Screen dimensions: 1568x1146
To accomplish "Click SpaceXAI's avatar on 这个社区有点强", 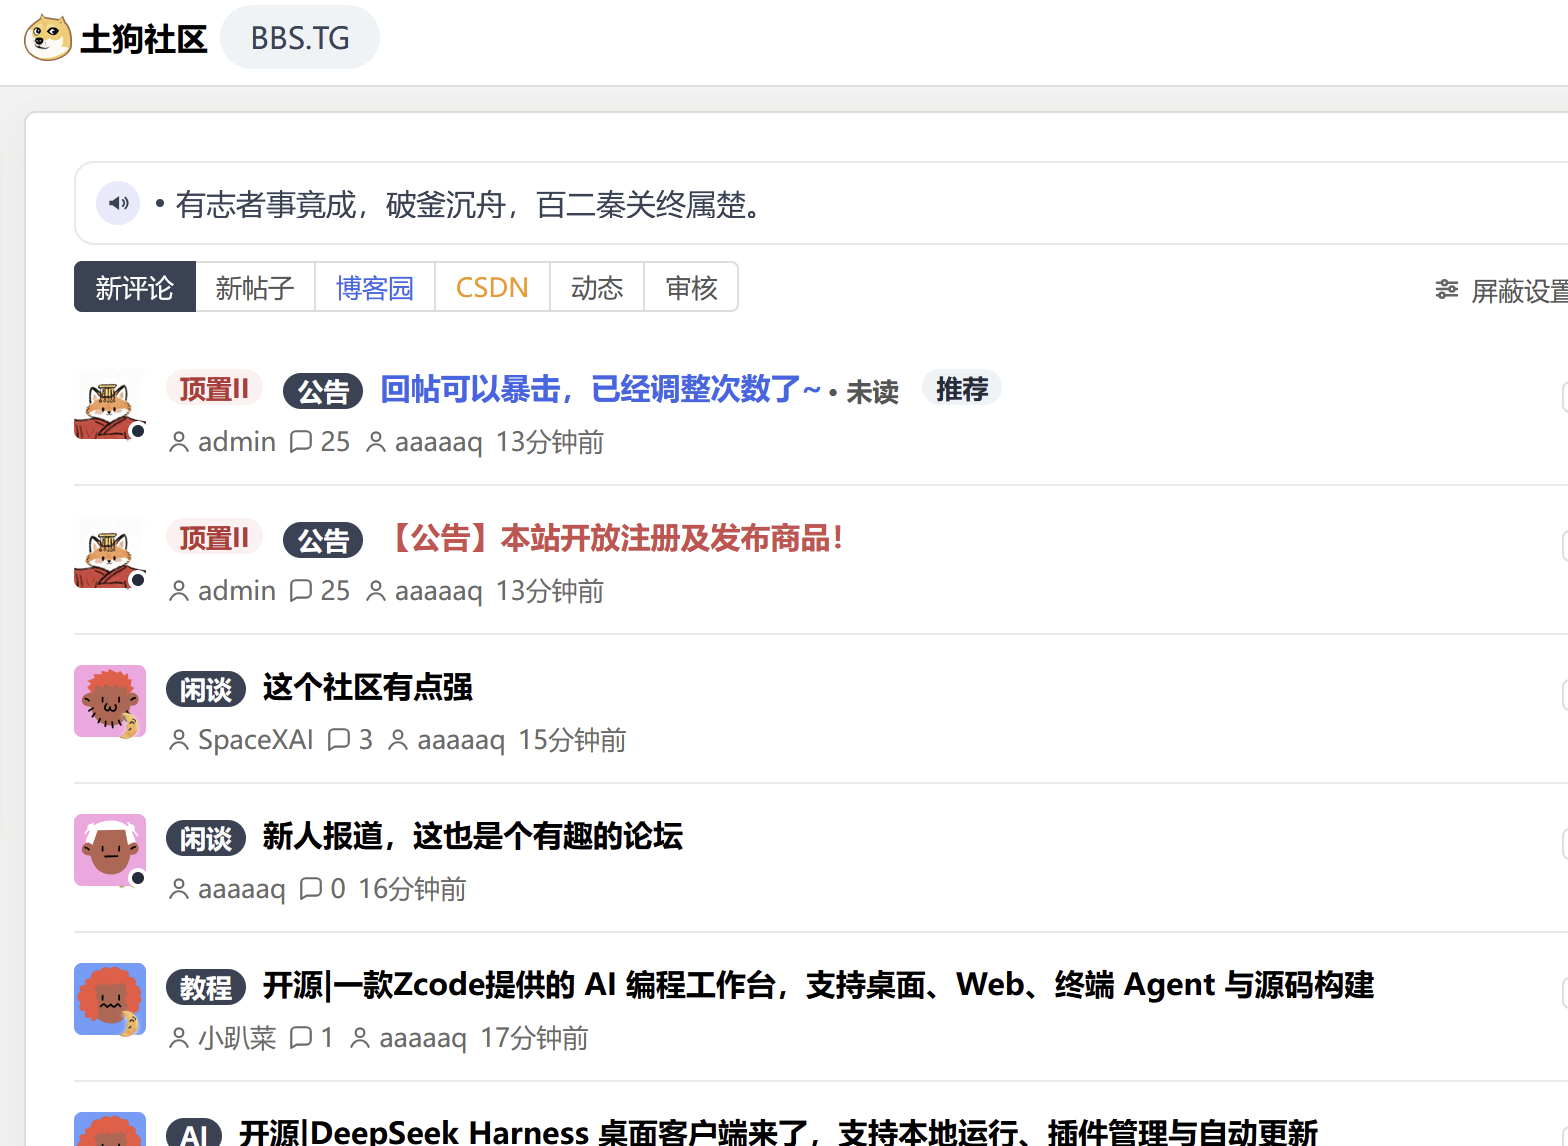I will tap(110, 701).
